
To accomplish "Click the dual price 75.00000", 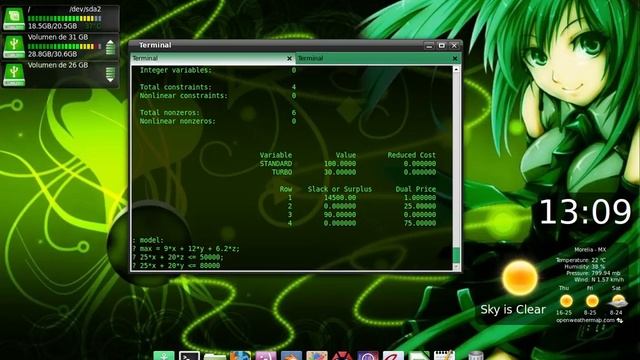I will click(x=420, y=223).
